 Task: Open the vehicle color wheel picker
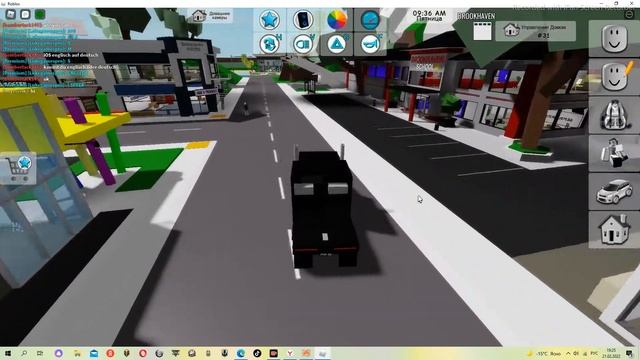(x=337, y=20)
